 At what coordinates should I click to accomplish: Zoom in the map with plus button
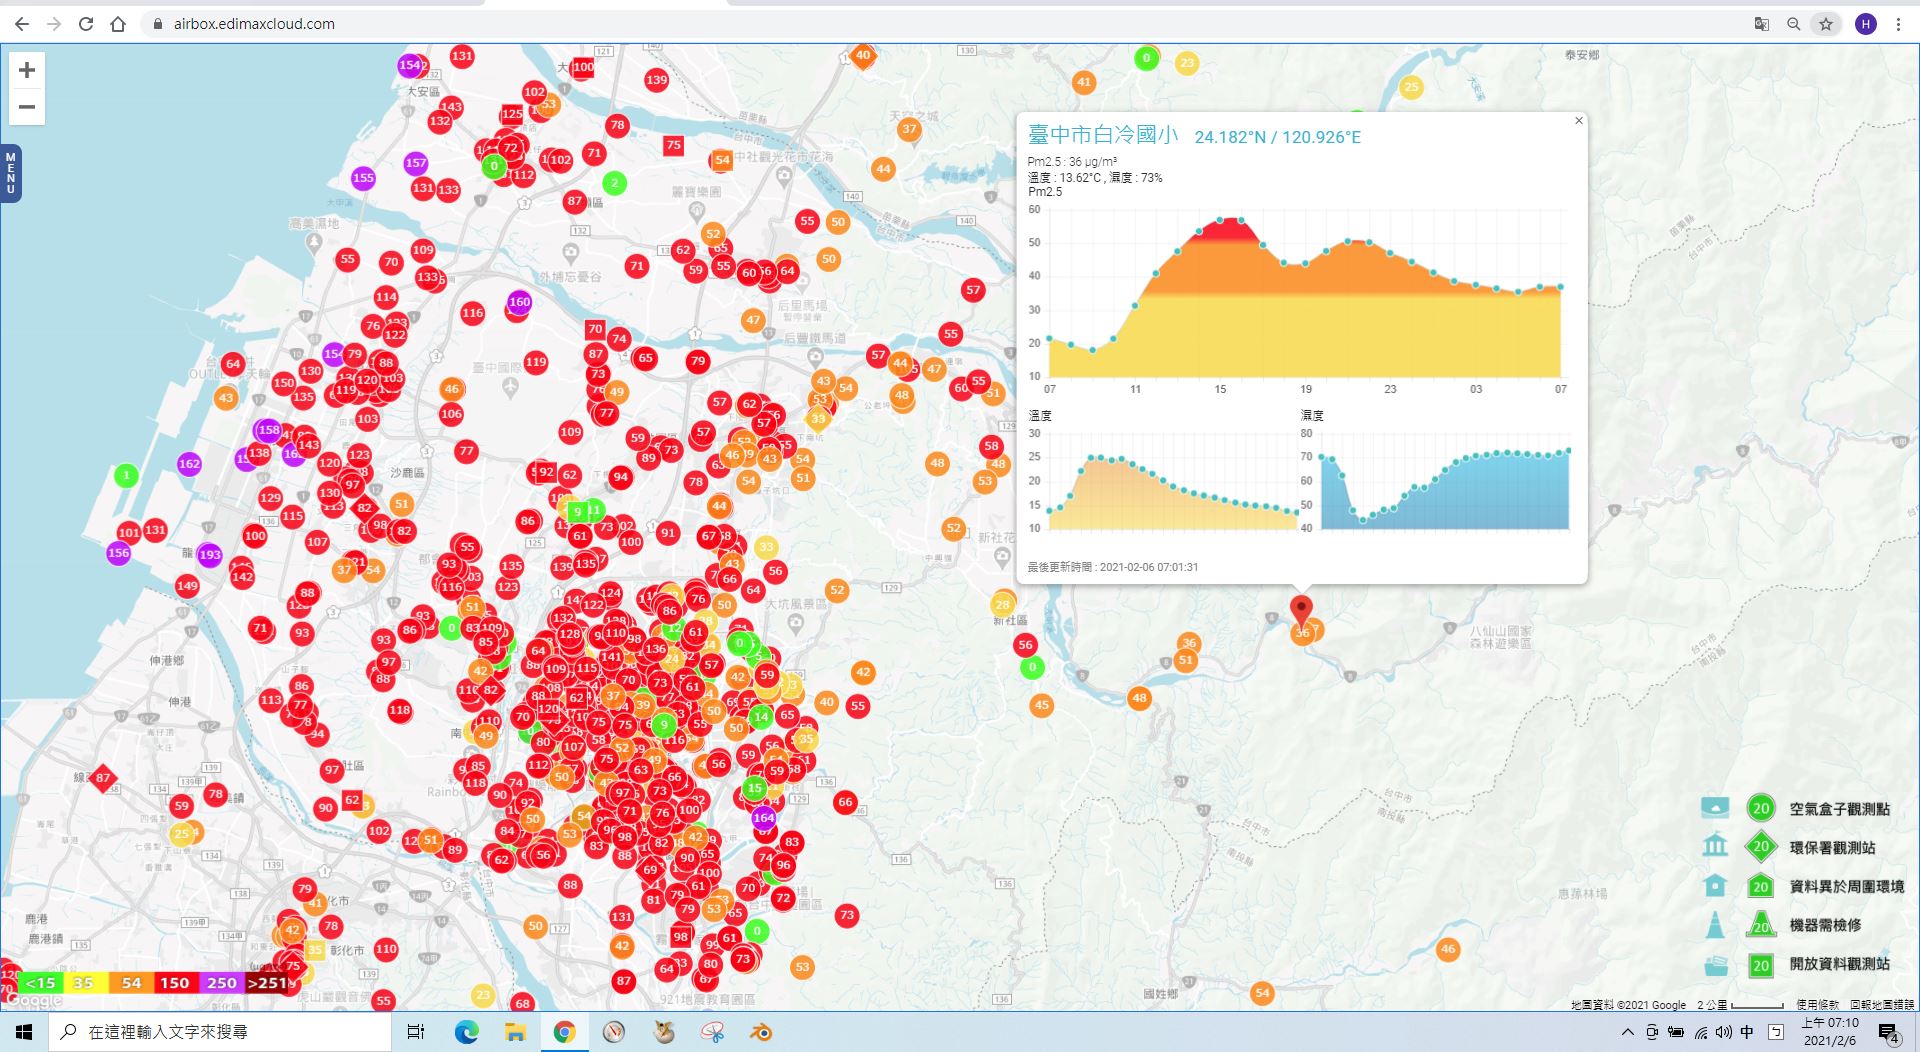click(27, 70)
